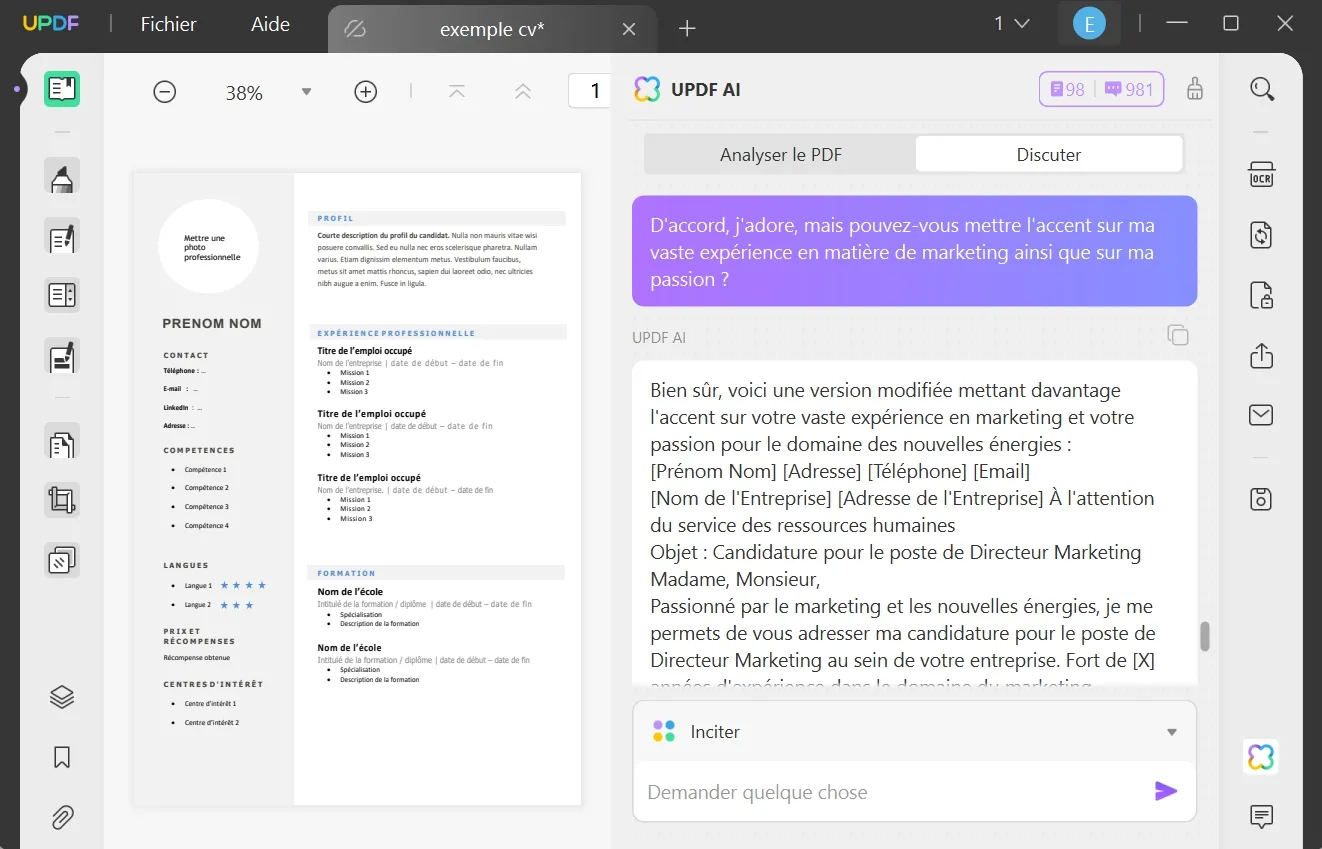Click the UPDF AI logo in panel header
1322x849 pixels.
(648, 89)
